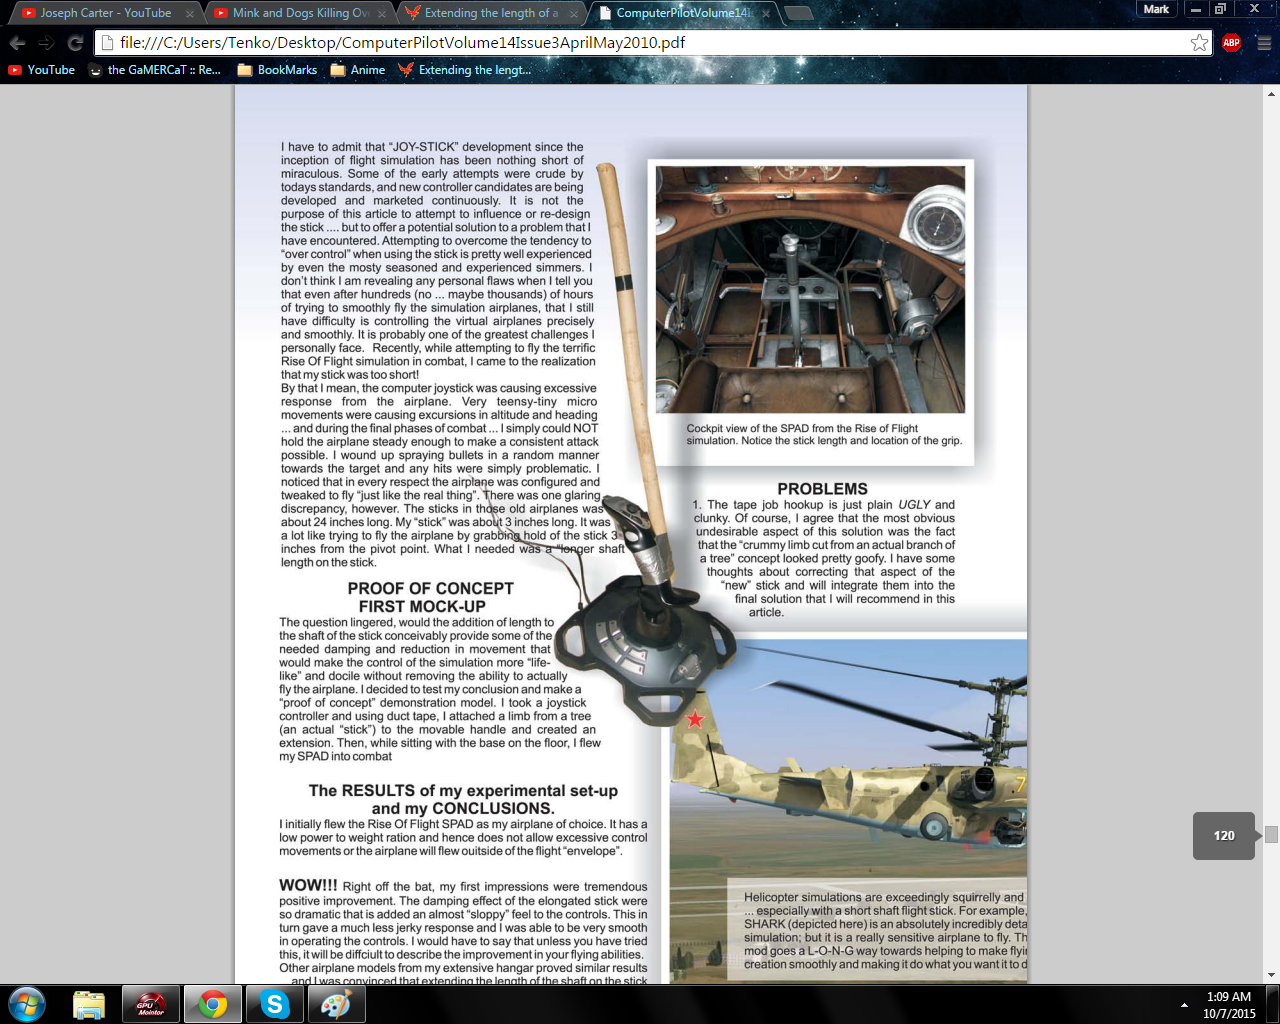The image size is (1280, 1024).
Task: Click the browser Forward arrow
Action: pos(46,43)
